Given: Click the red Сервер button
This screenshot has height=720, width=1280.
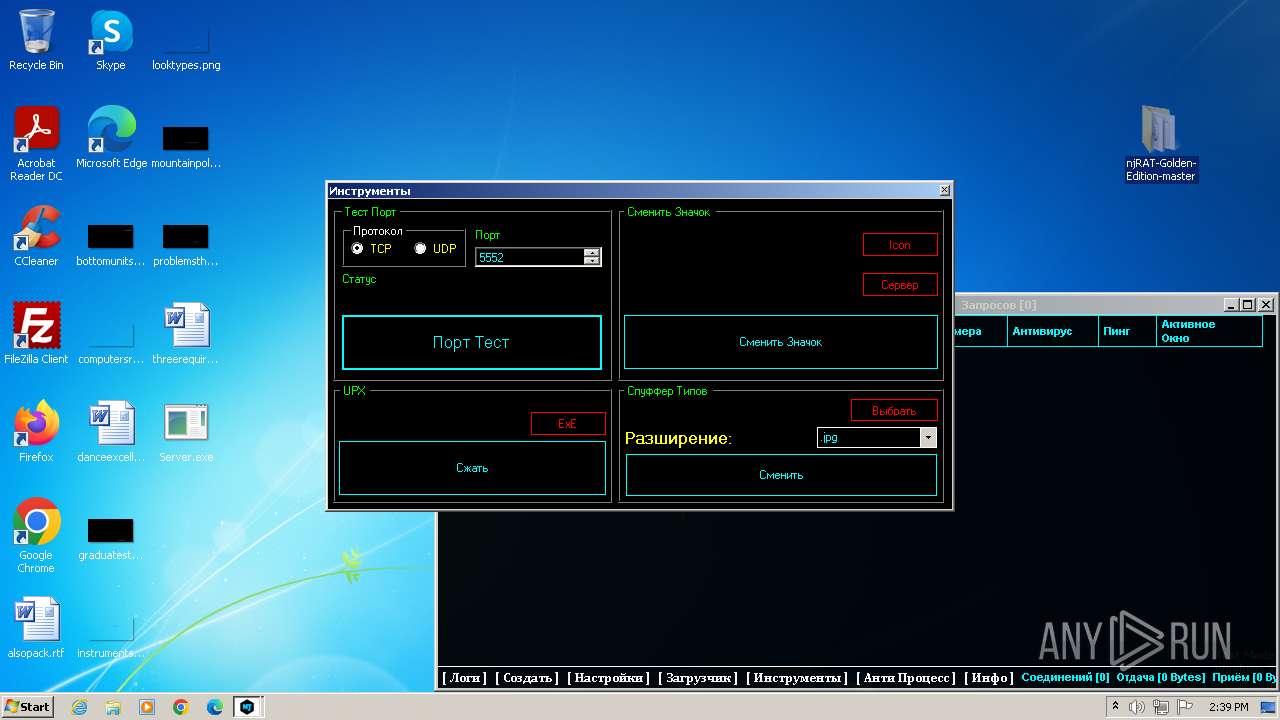Looking at the screenshot, I should point(900,284).
